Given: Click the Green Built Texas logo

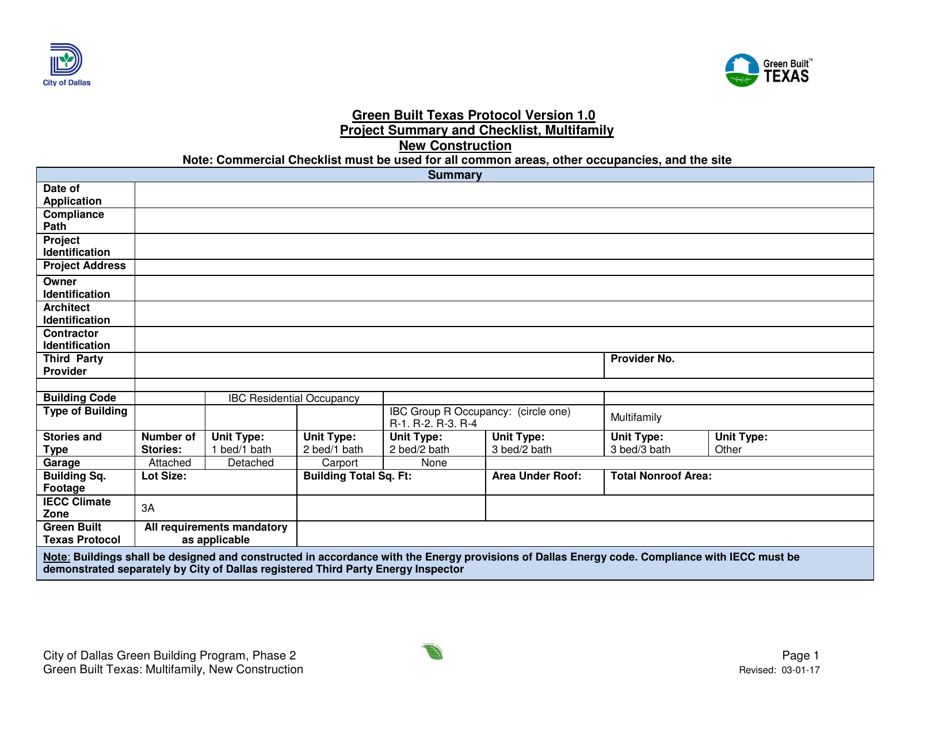Looking at the screenshot, I should point(768,70).
